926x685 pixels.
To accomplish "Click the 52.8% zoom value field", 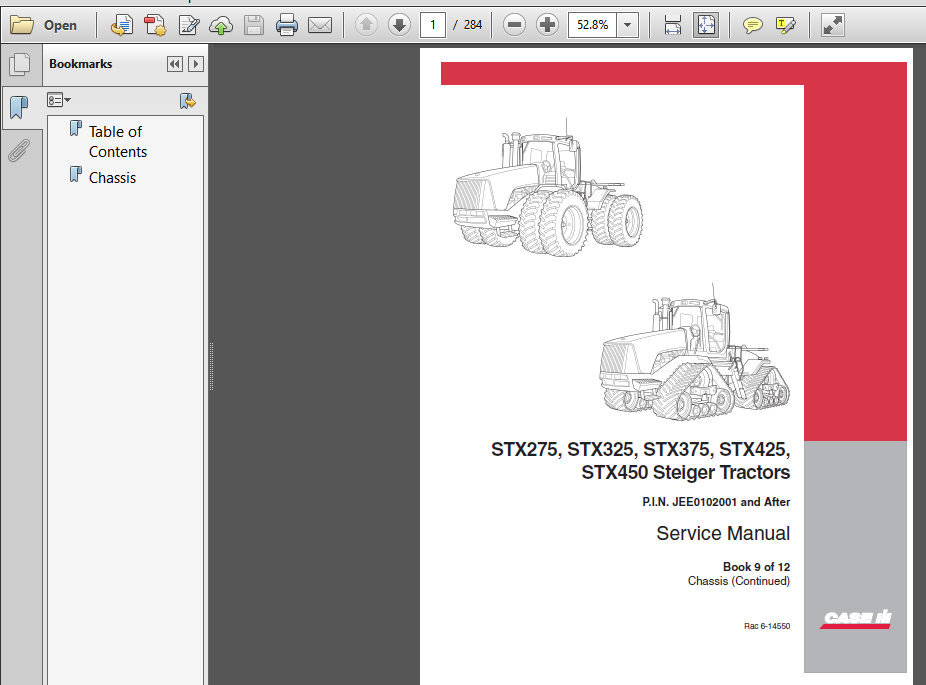I will pos(592,25).
